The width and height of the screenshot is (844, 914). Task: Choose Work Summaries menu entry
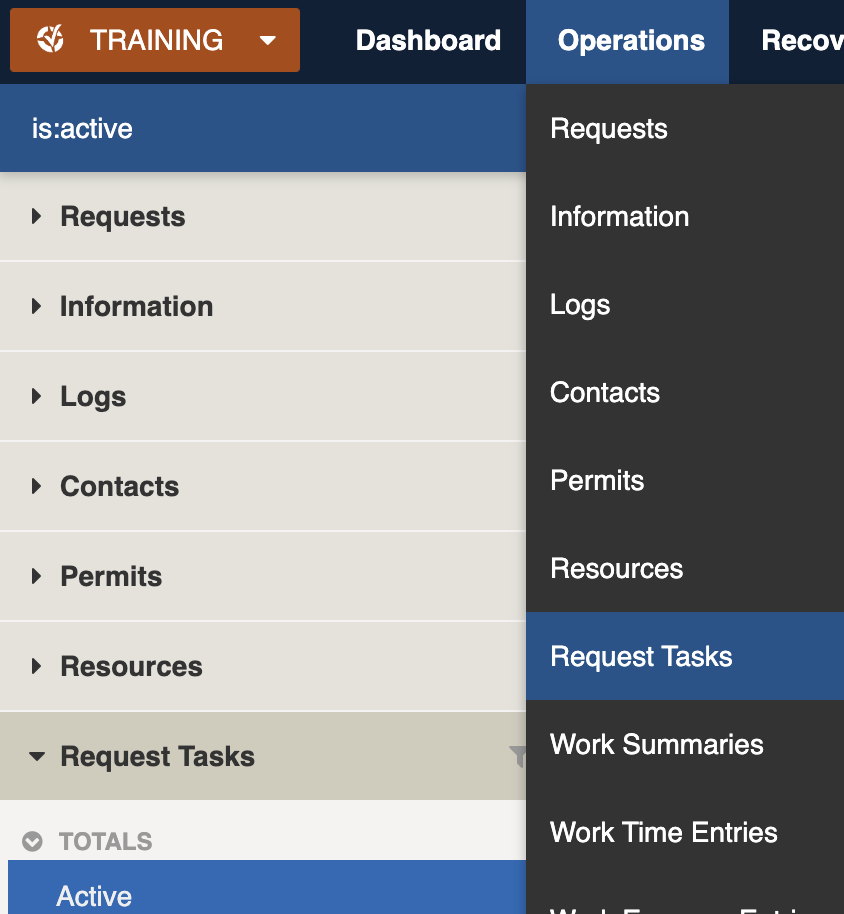[656, 745]
